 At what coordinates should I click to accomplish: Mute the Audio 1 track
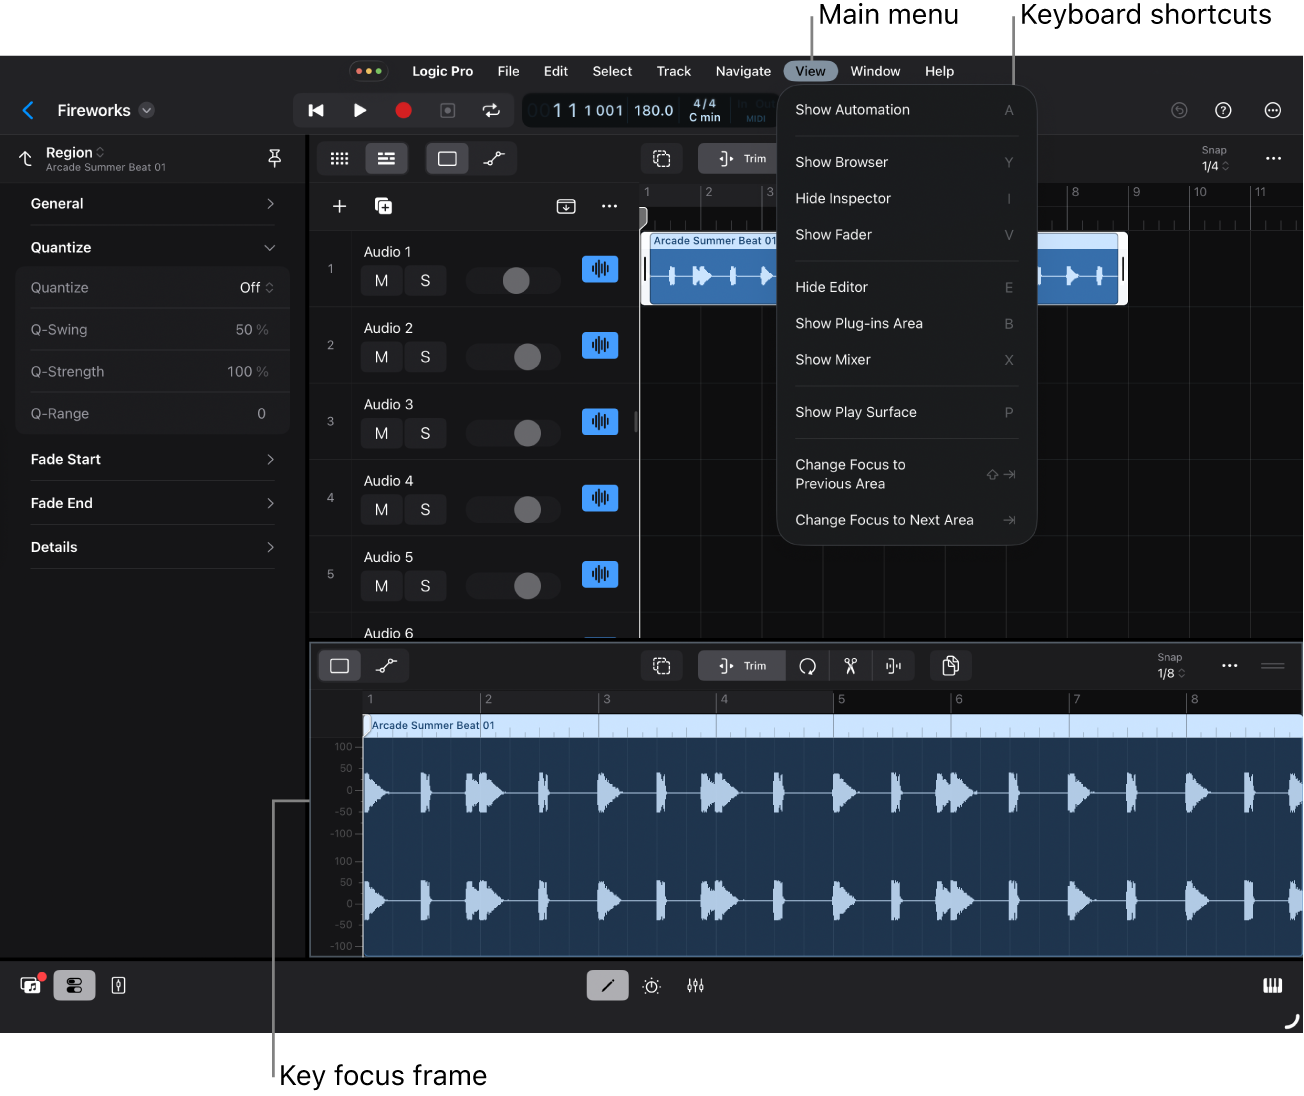click(x=381, y=281)
